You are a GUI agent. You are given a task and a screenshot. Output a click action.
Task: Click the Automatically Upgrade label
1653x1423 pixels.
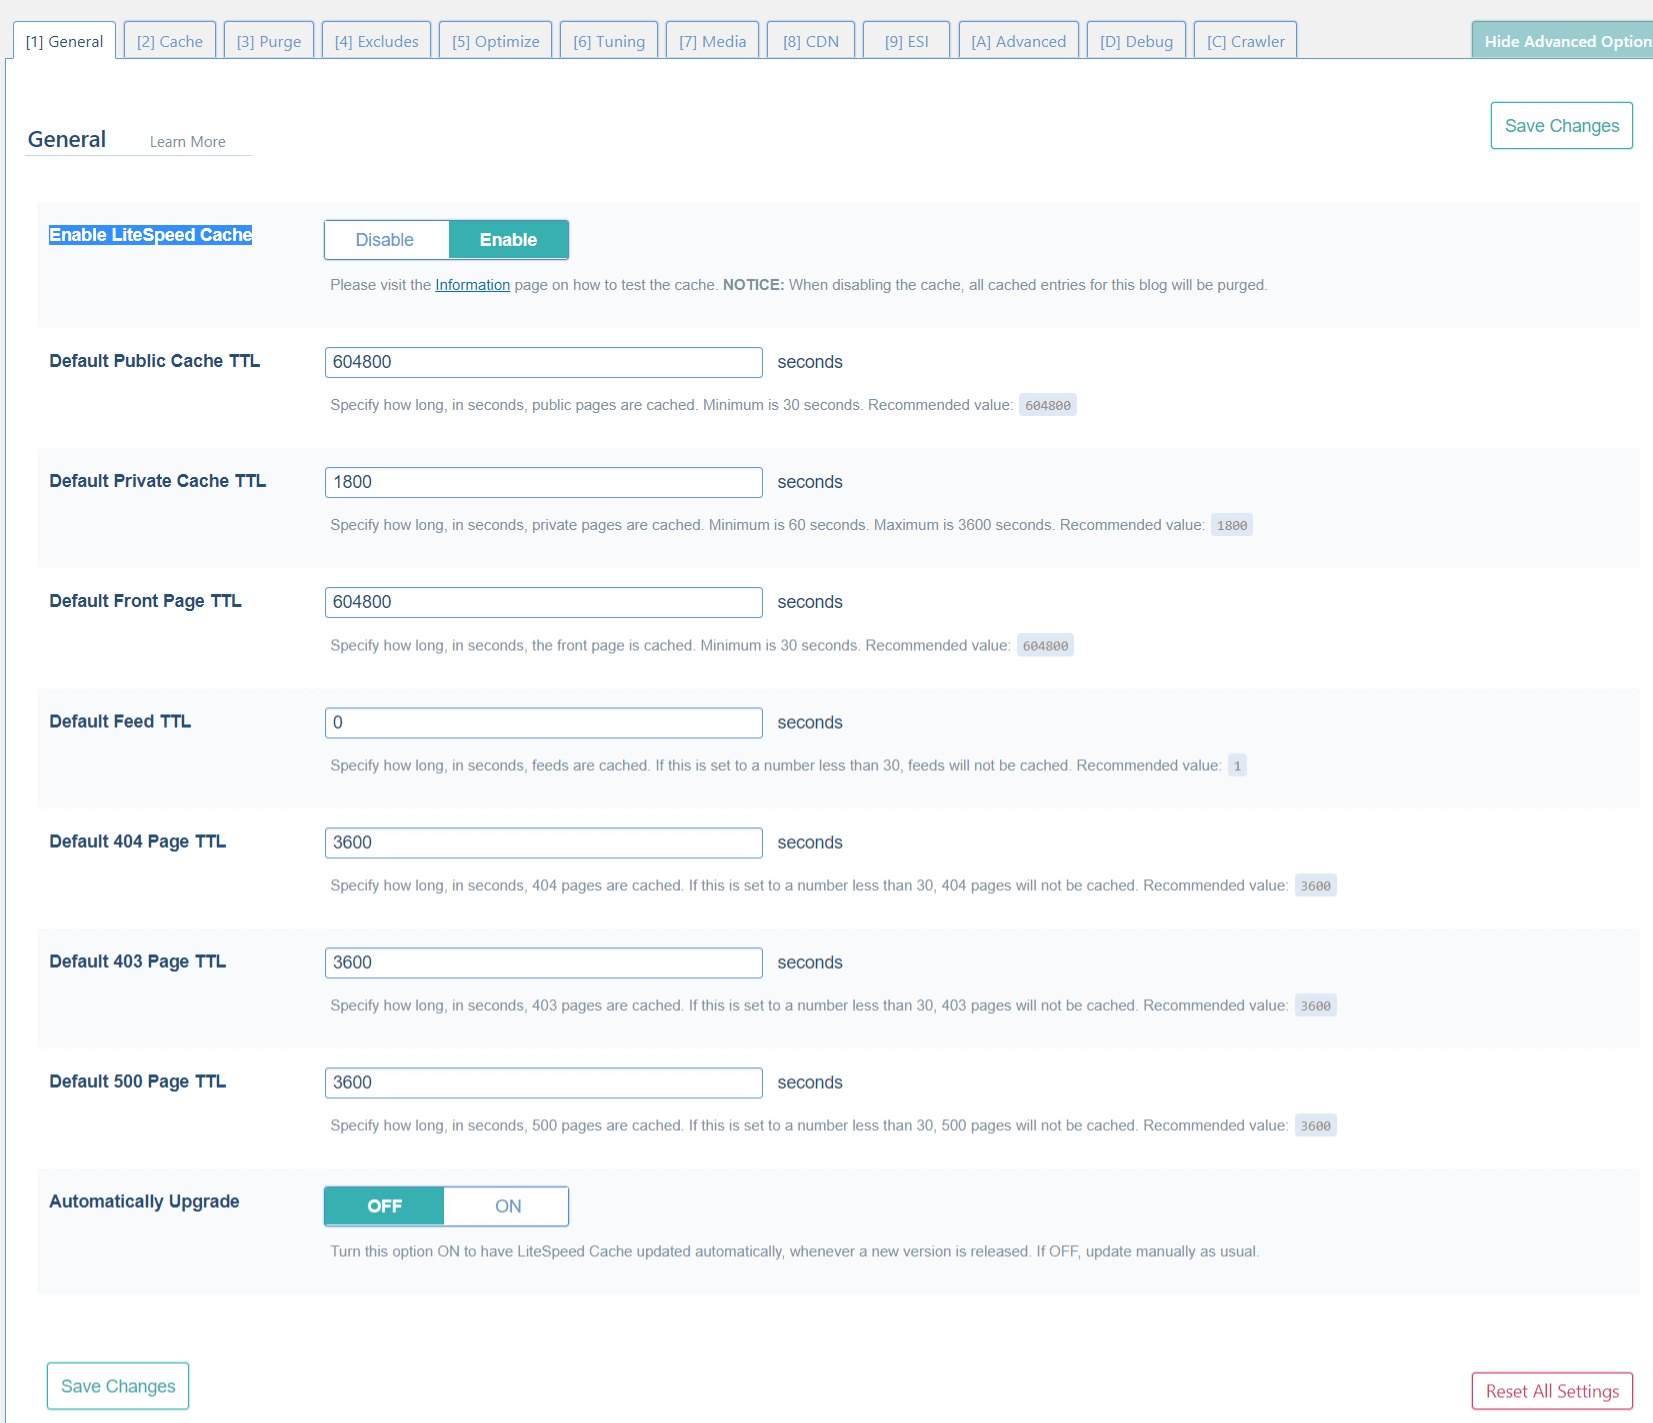145,1201
